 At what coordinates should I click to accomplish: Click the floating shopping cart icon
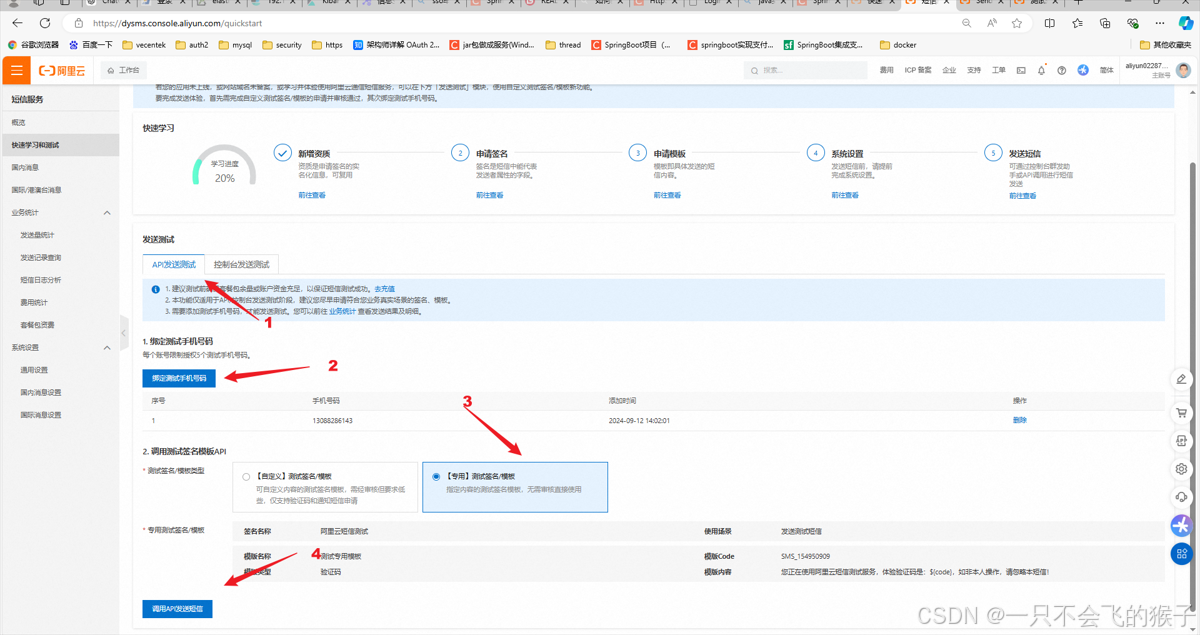[1182, 412]
